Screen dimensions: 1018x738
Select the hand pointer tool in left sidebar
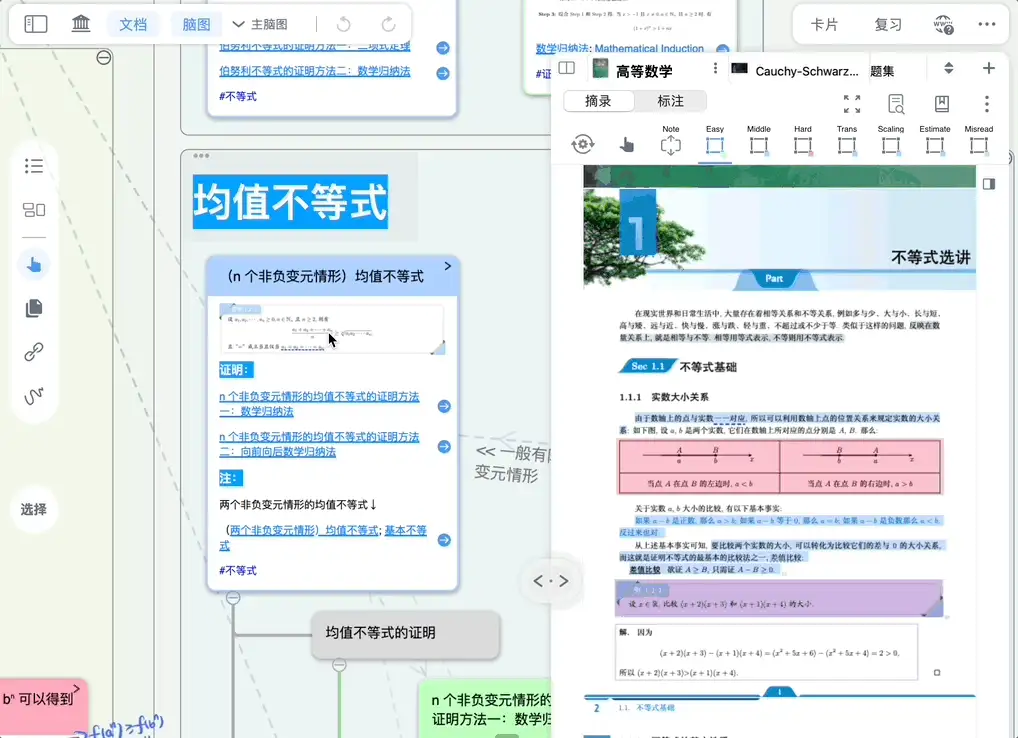coord(34,265)
